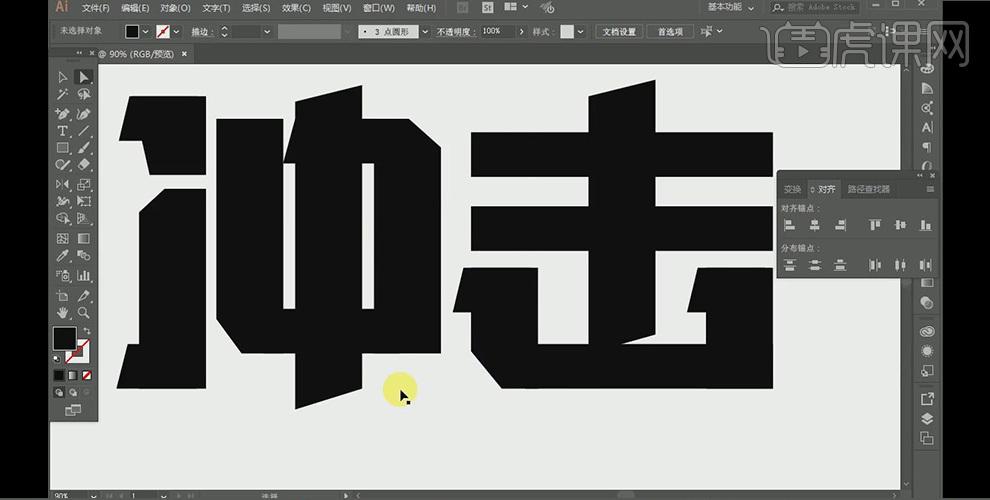The height and width of the screenshot is (500, 990).
Task: Set paint mode to None
Action: (86, 376)
